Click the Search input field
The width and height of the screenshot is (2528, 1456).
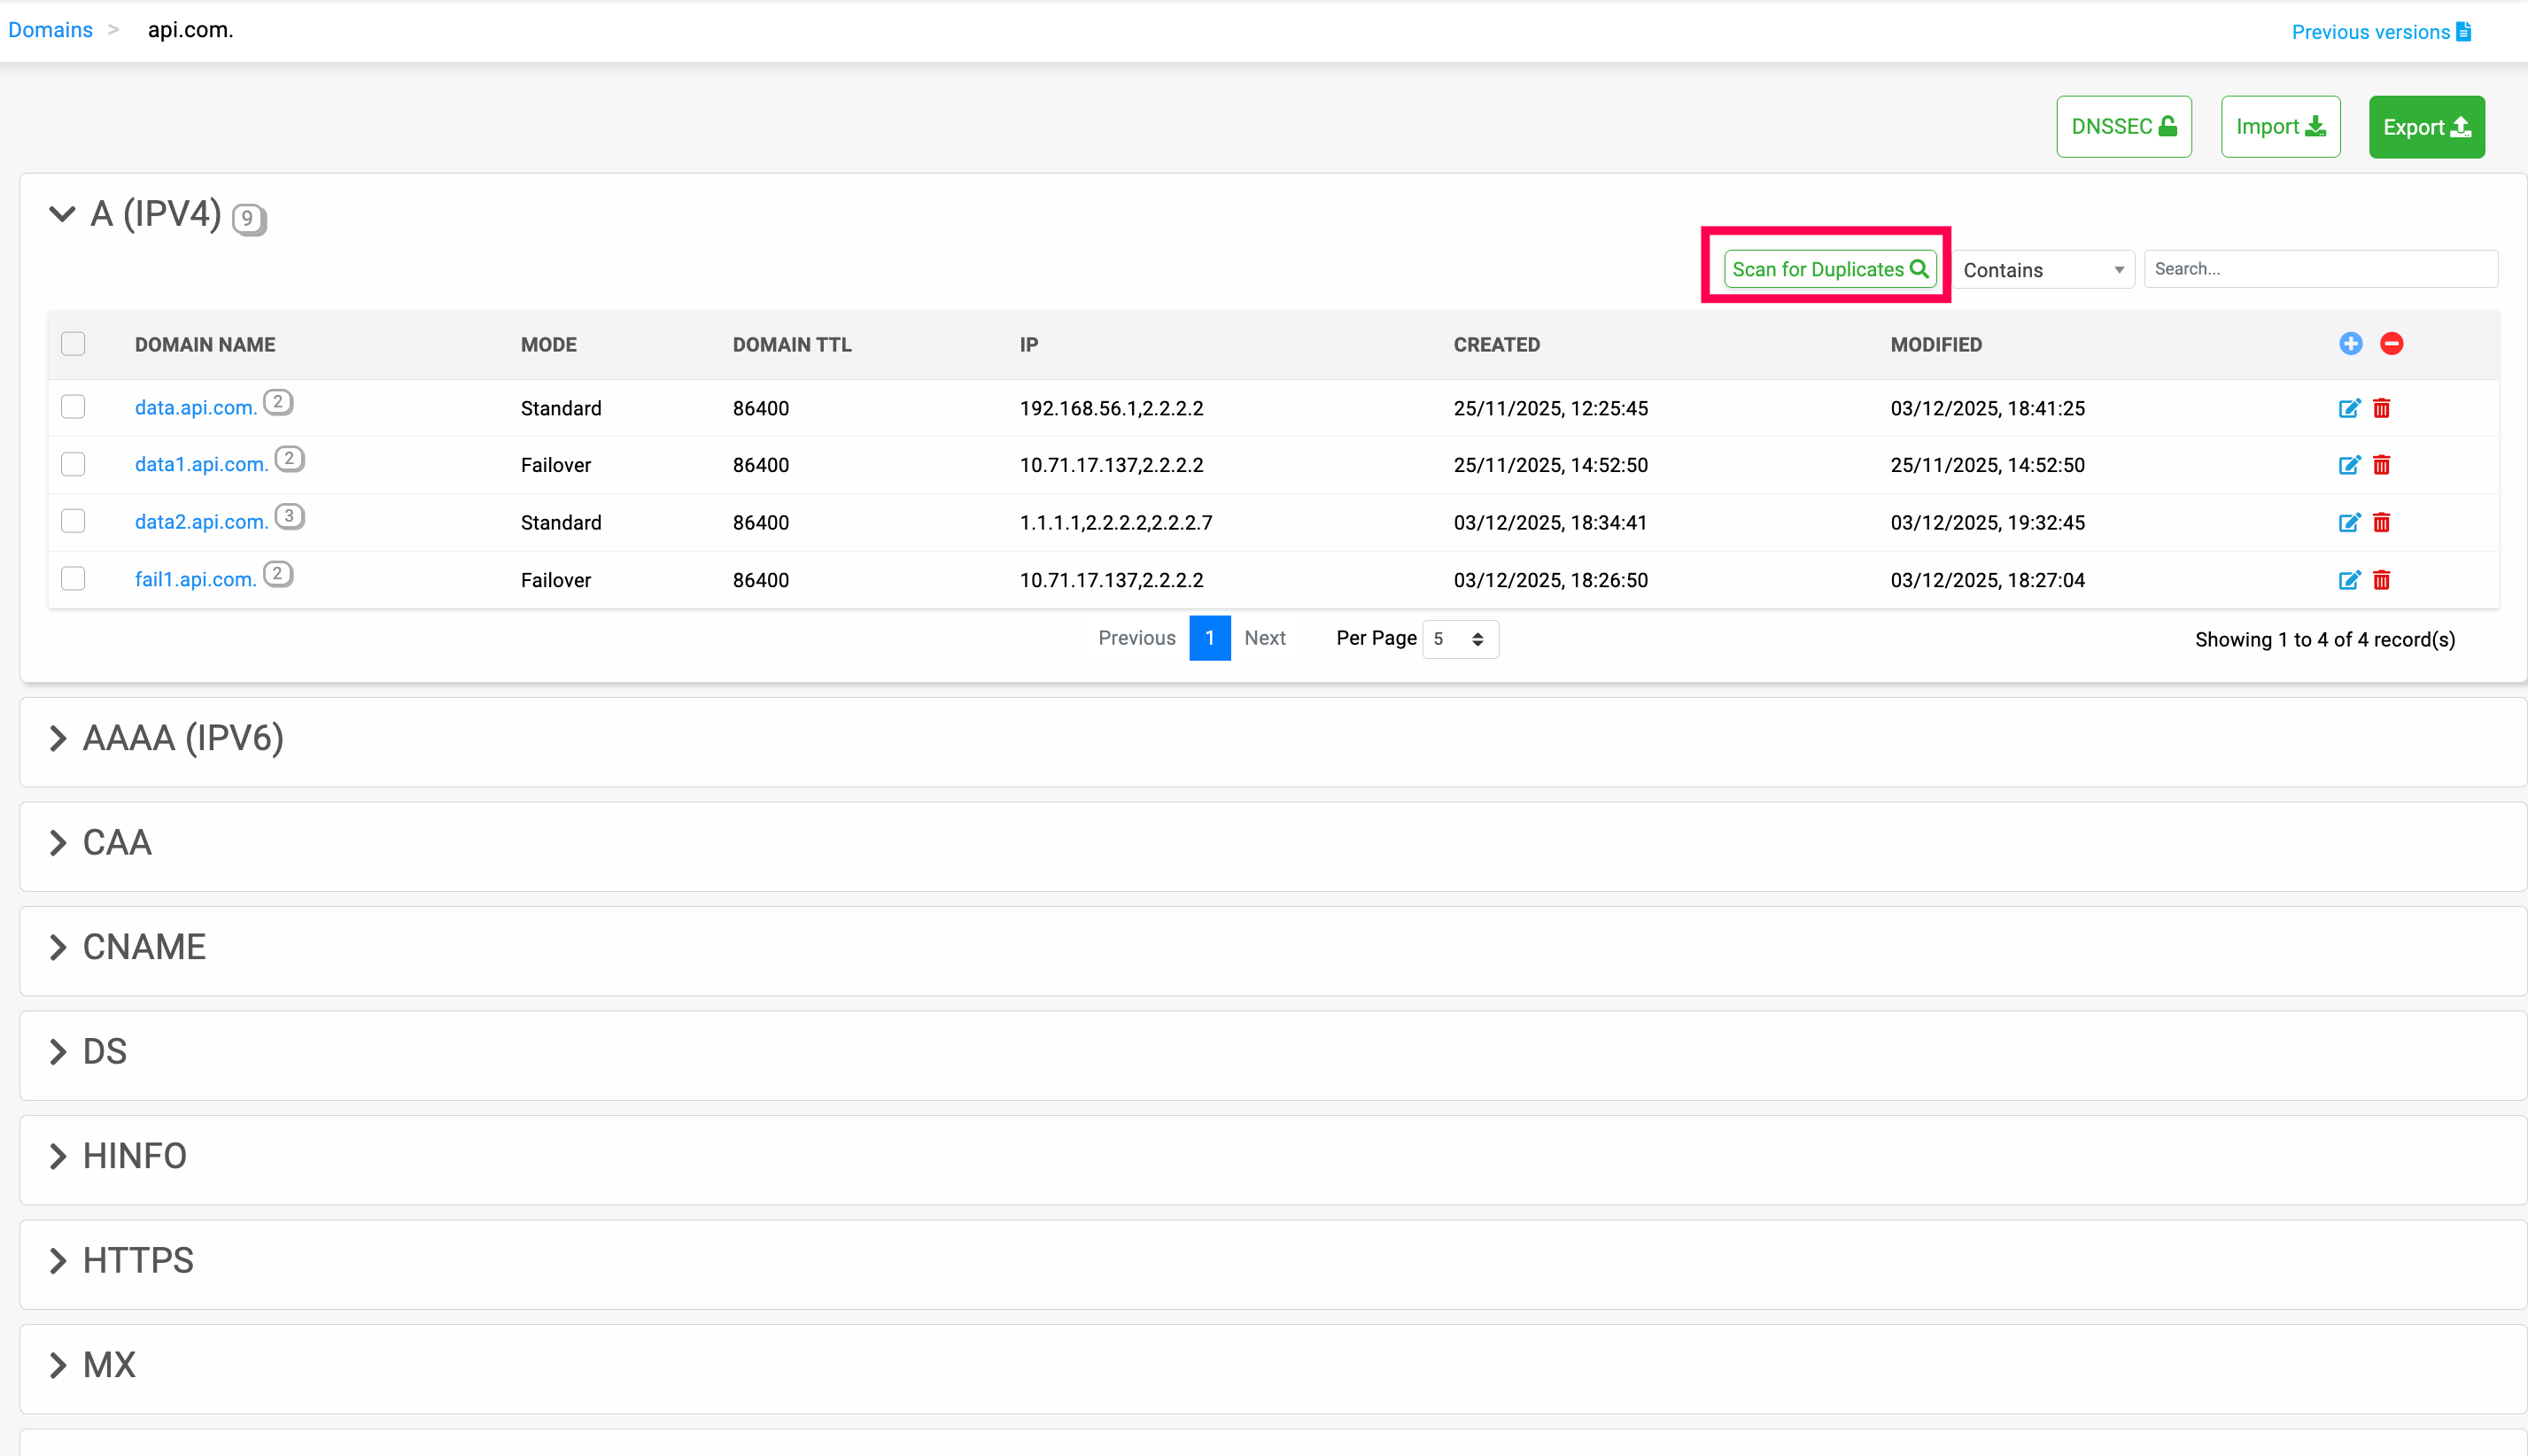point(2320,269)
